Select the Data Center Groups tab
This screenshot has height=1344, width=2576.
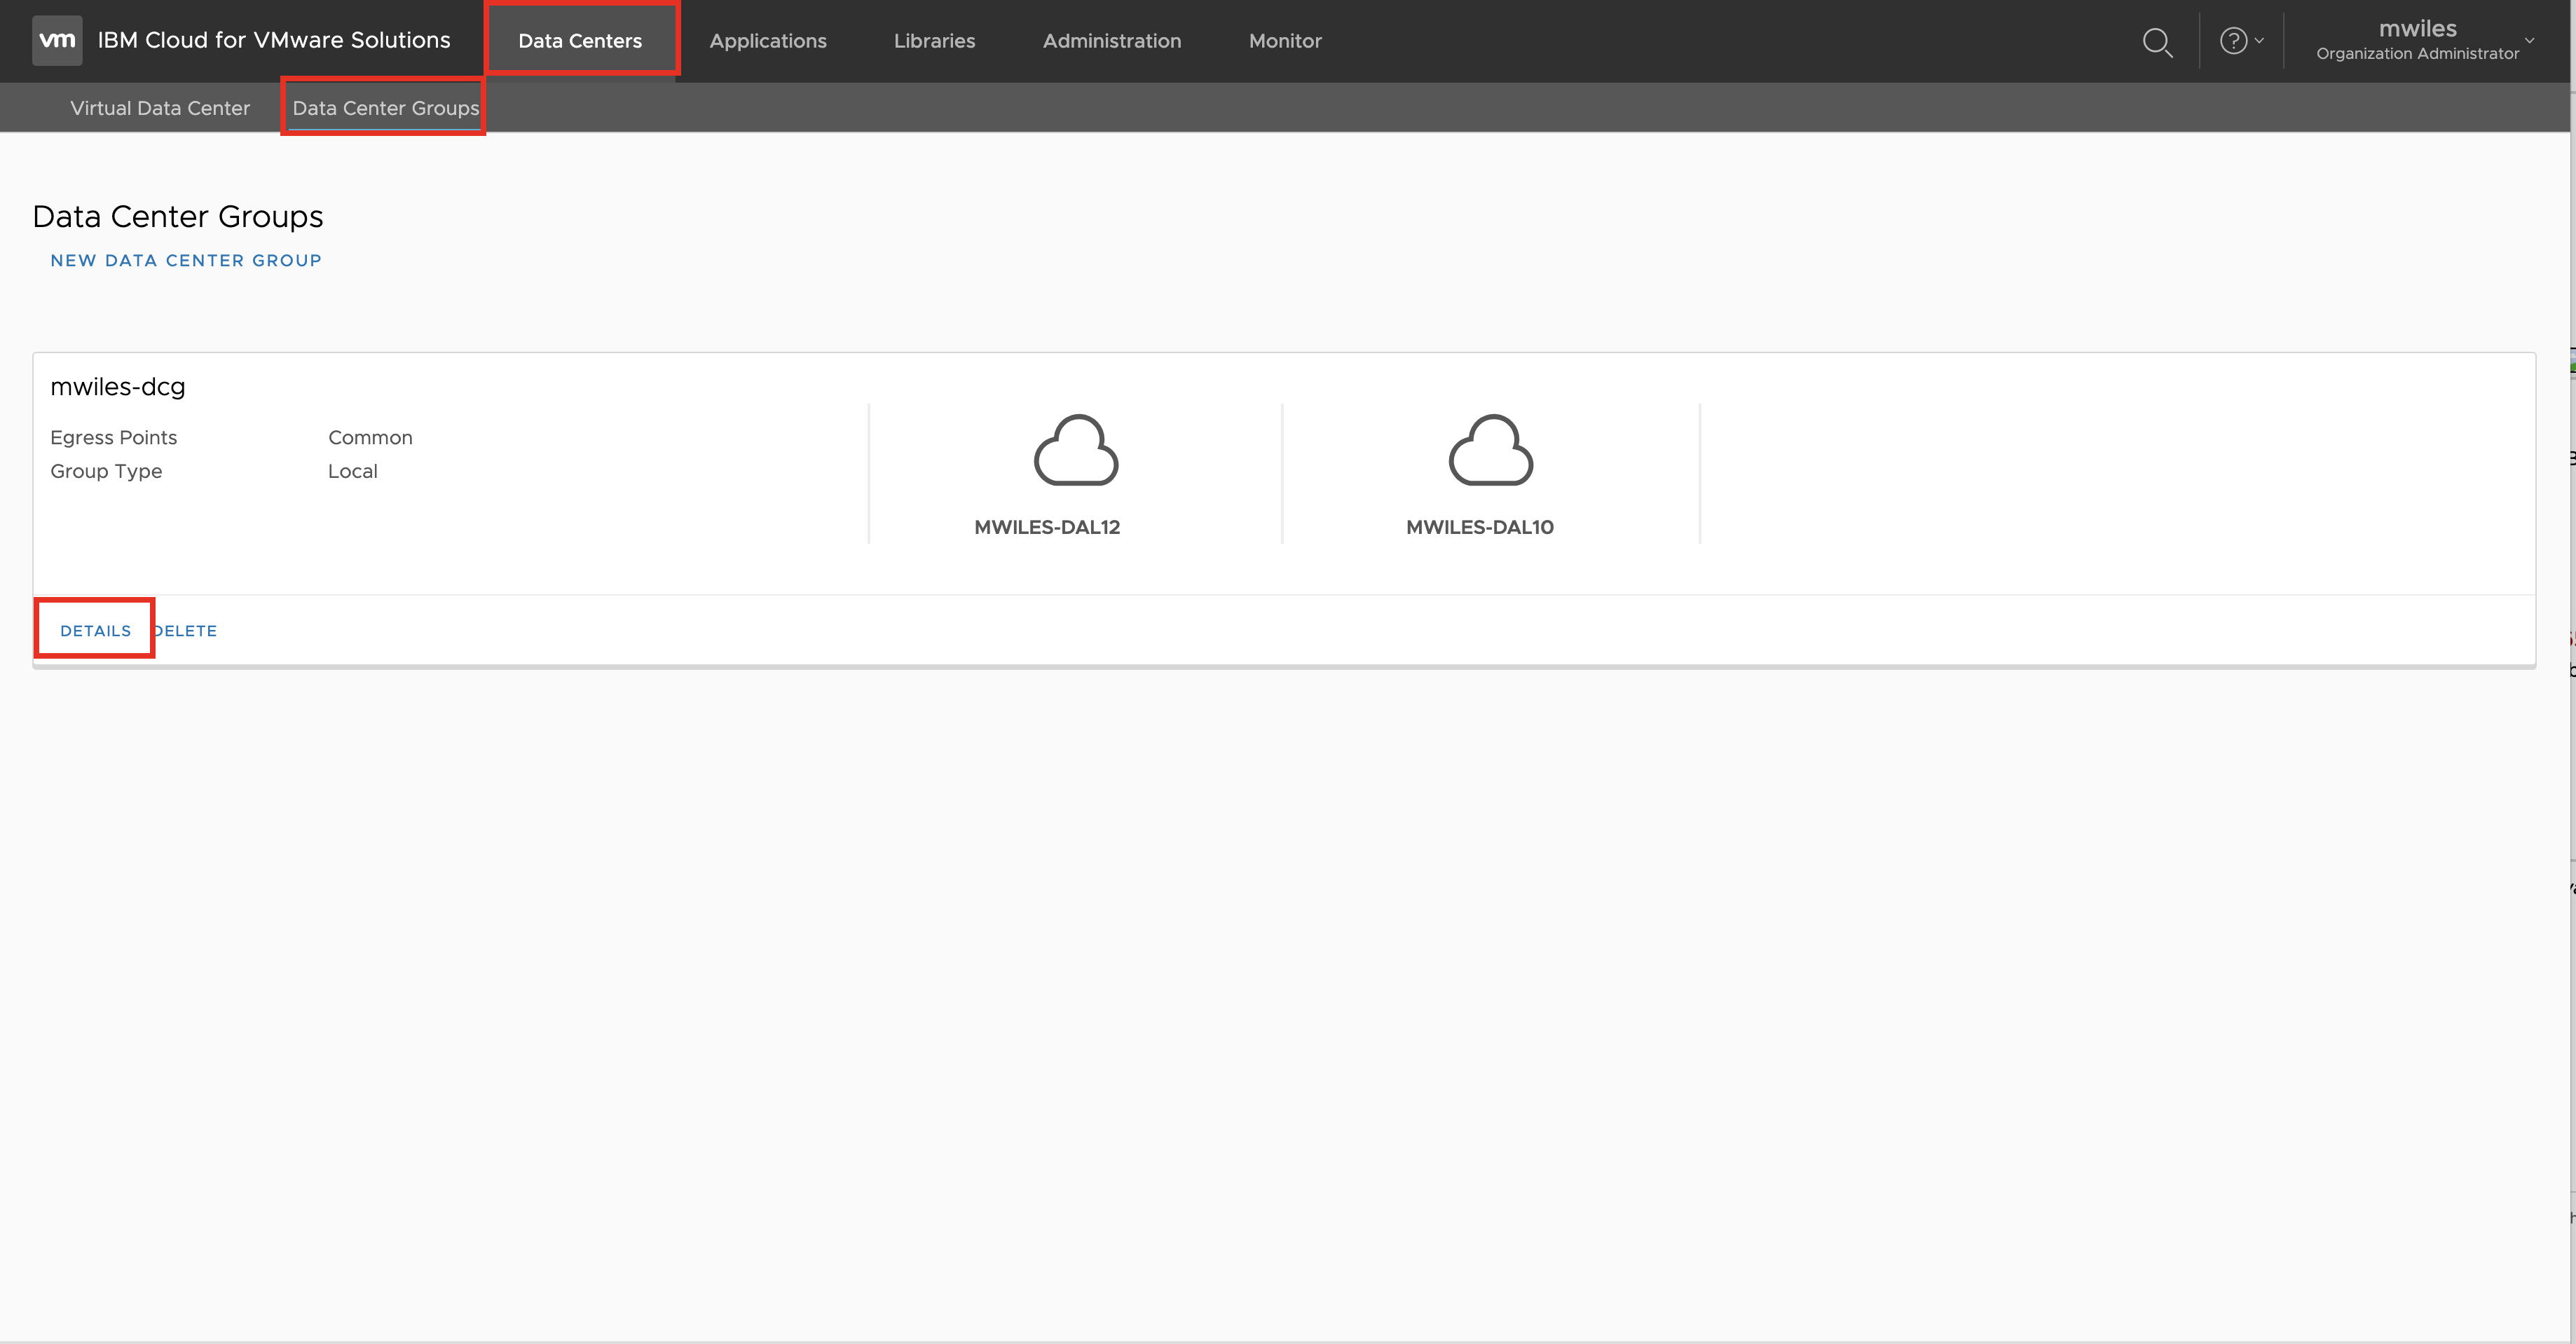[x=385, y=108]
